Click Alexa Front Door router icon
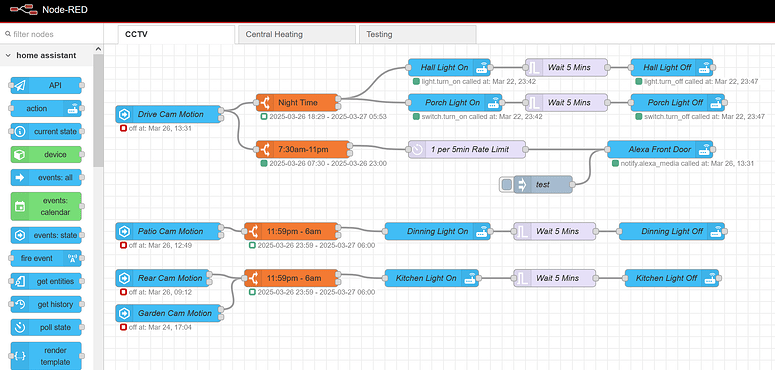The image size is (775, 370). tap(704, 149)
